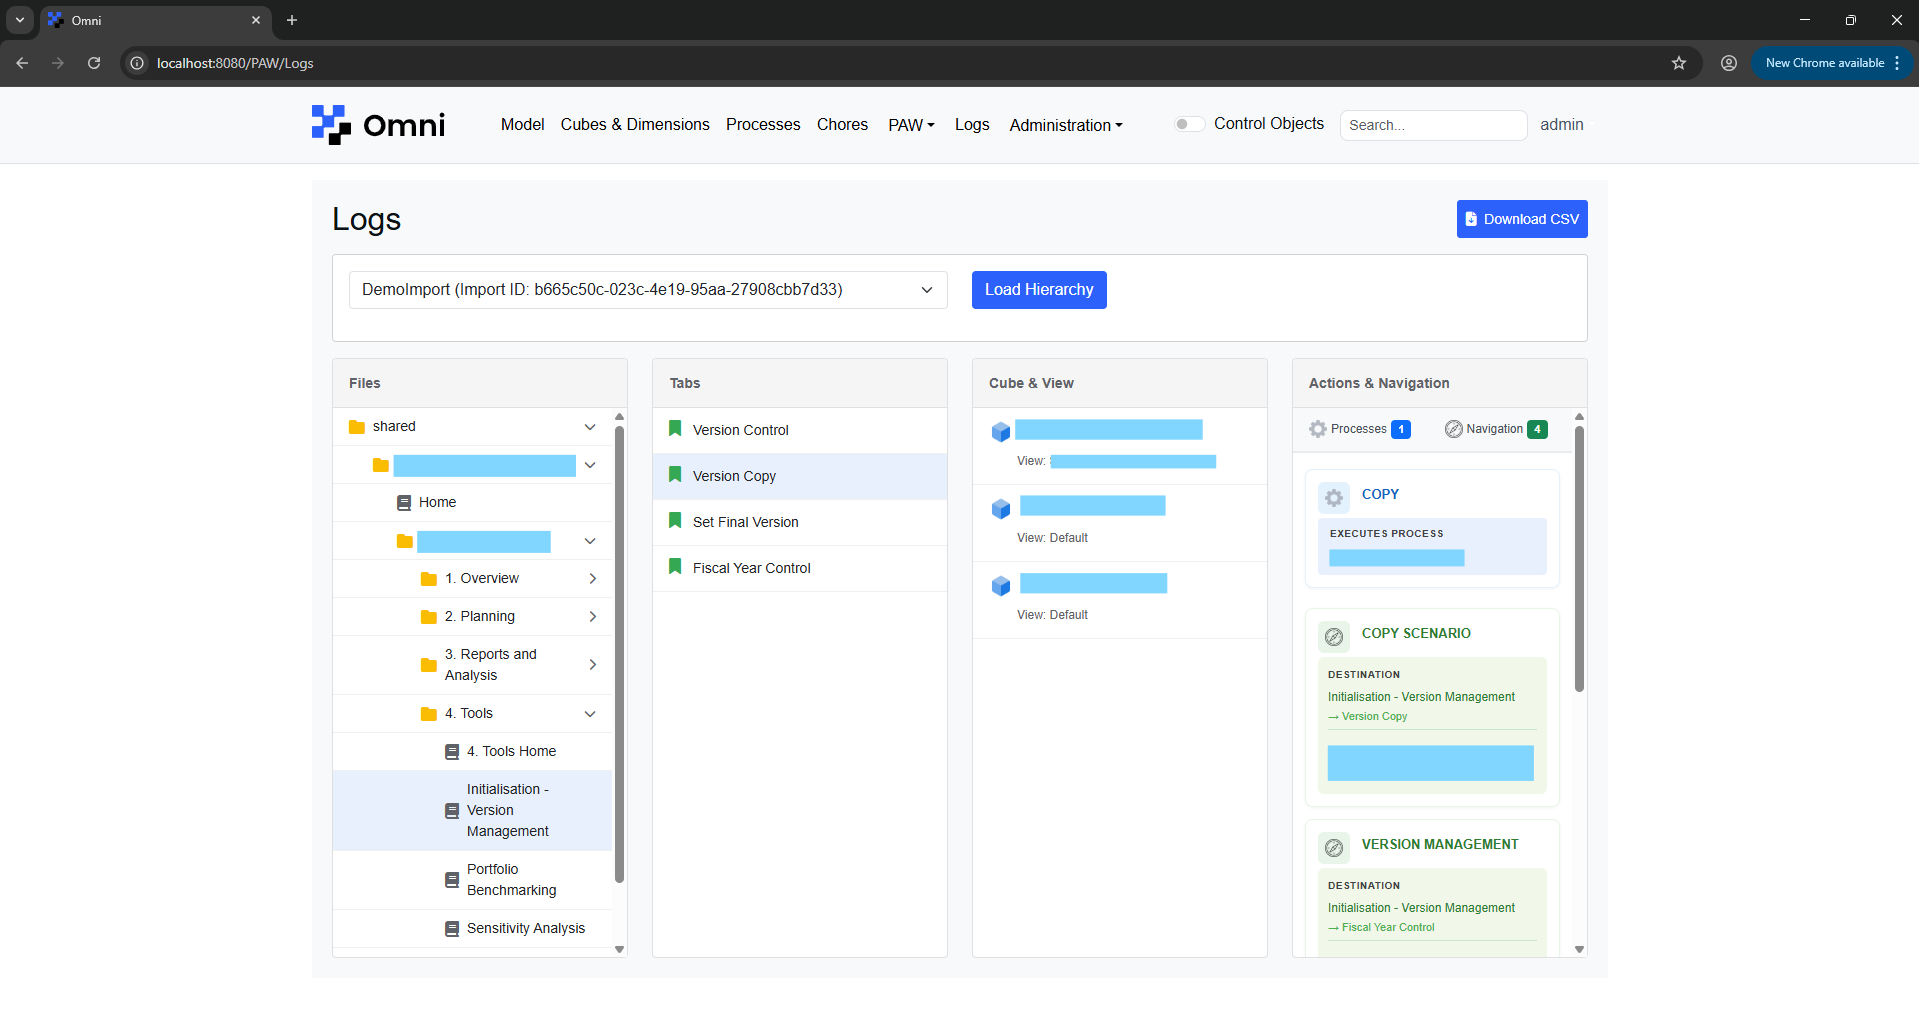Click the first cube icon in Cube & View
Viewport: 1919px width, 1028px height.
click(1000, 432)
